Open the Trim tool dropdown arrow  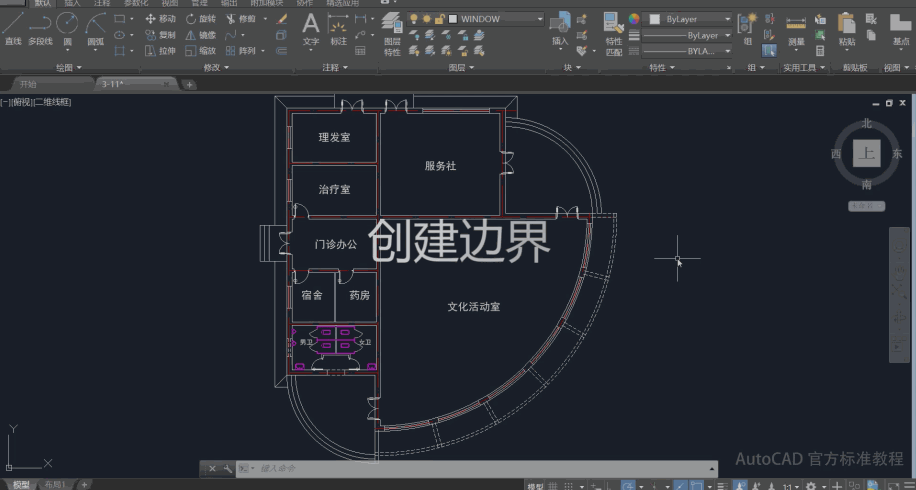tap(265, 19)
